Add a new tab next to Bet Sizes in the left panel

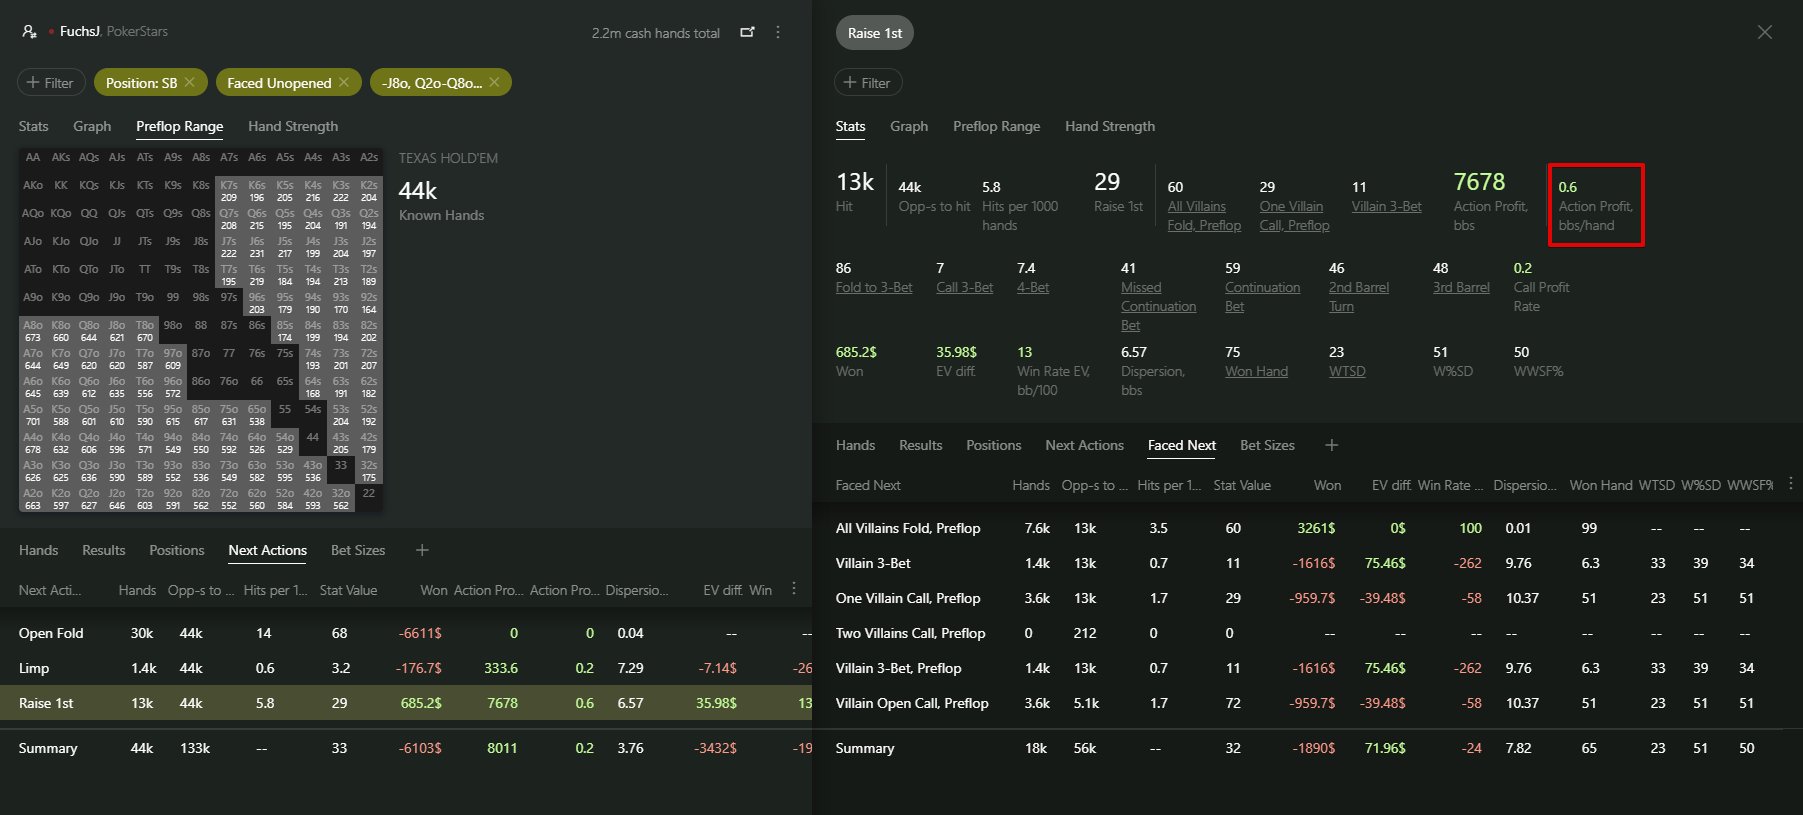click(422, 550)
